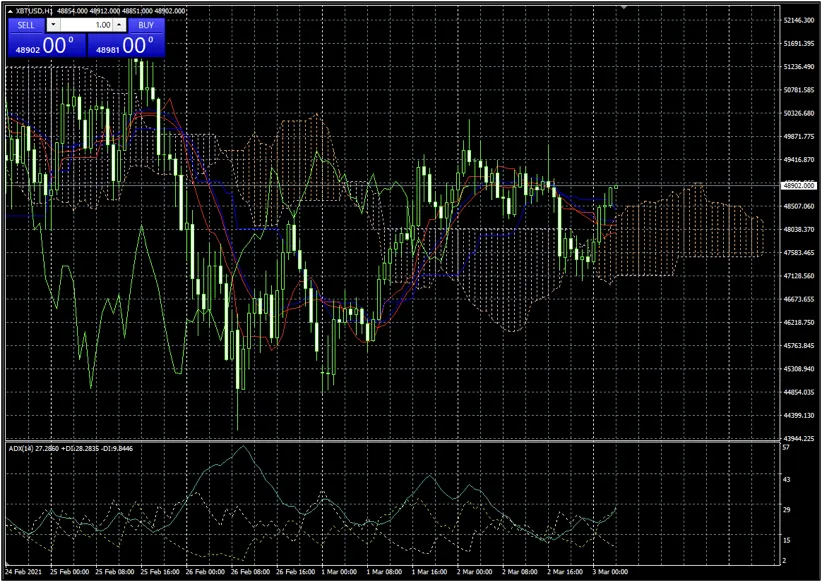Screen dimensions: 822x582
Task: Click price level 47128.560 on axis
Action: [799, 276]
